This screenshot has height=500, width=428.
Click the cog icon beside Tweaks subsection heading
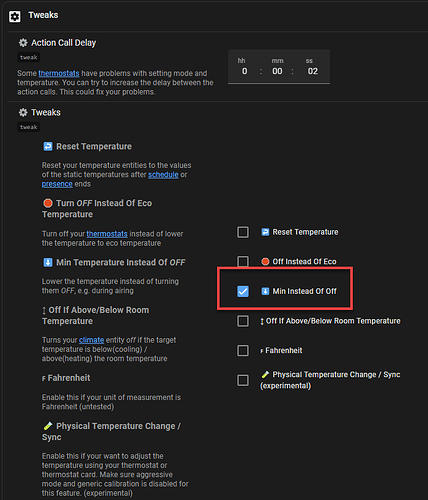coord(23,112)
